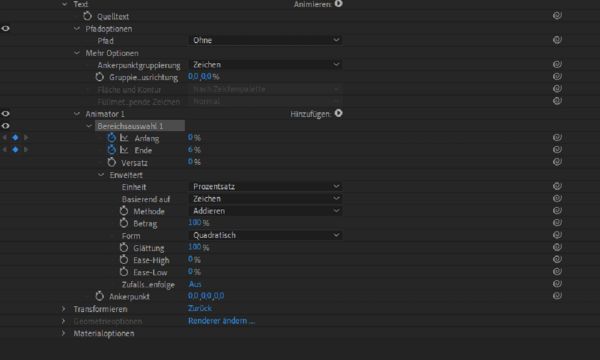
Task: Open the Pfad dropdown set to Ohne
Action: coord(265,40)
